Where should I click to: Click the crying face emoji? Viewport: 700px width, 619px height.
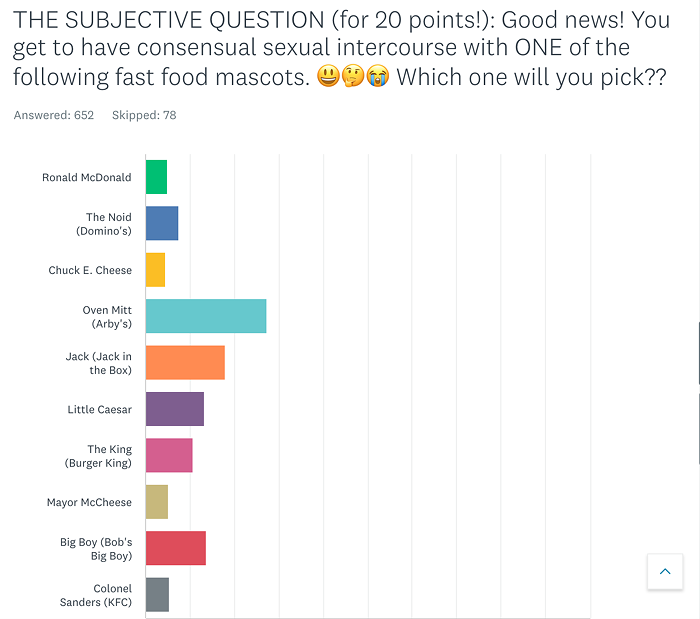click(378, 76)
